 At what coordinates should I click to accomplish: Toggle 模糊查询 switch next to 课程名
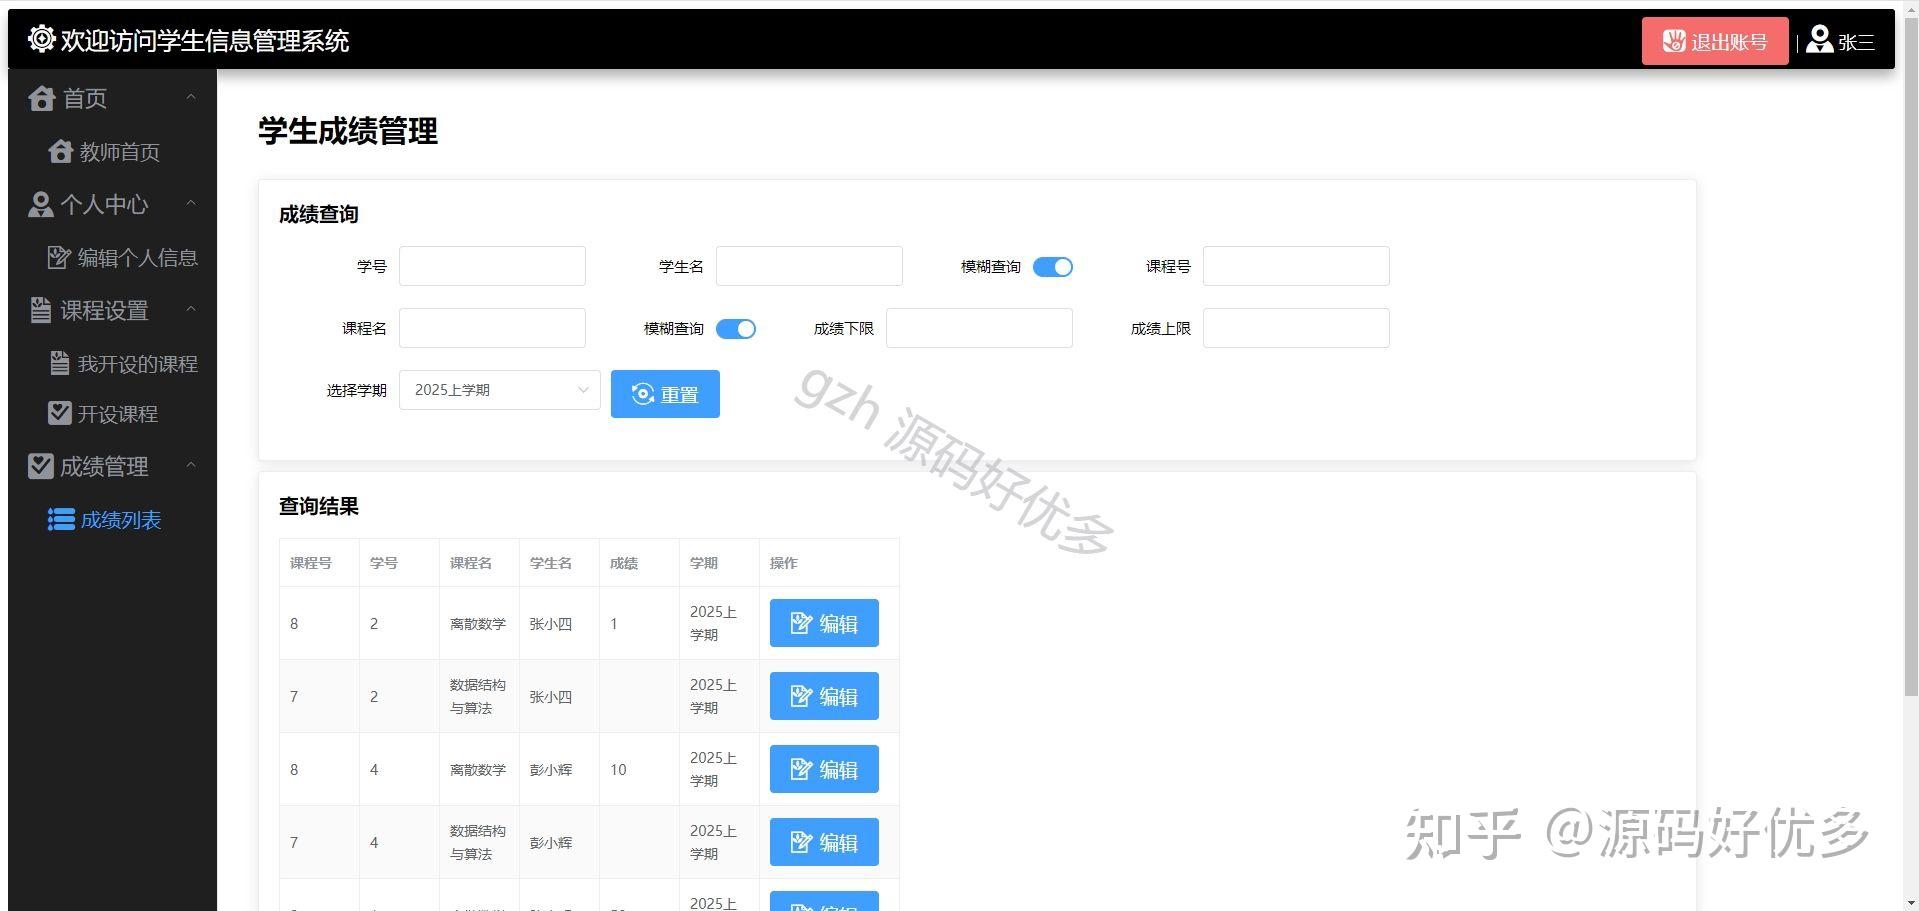tap(735, 329)
